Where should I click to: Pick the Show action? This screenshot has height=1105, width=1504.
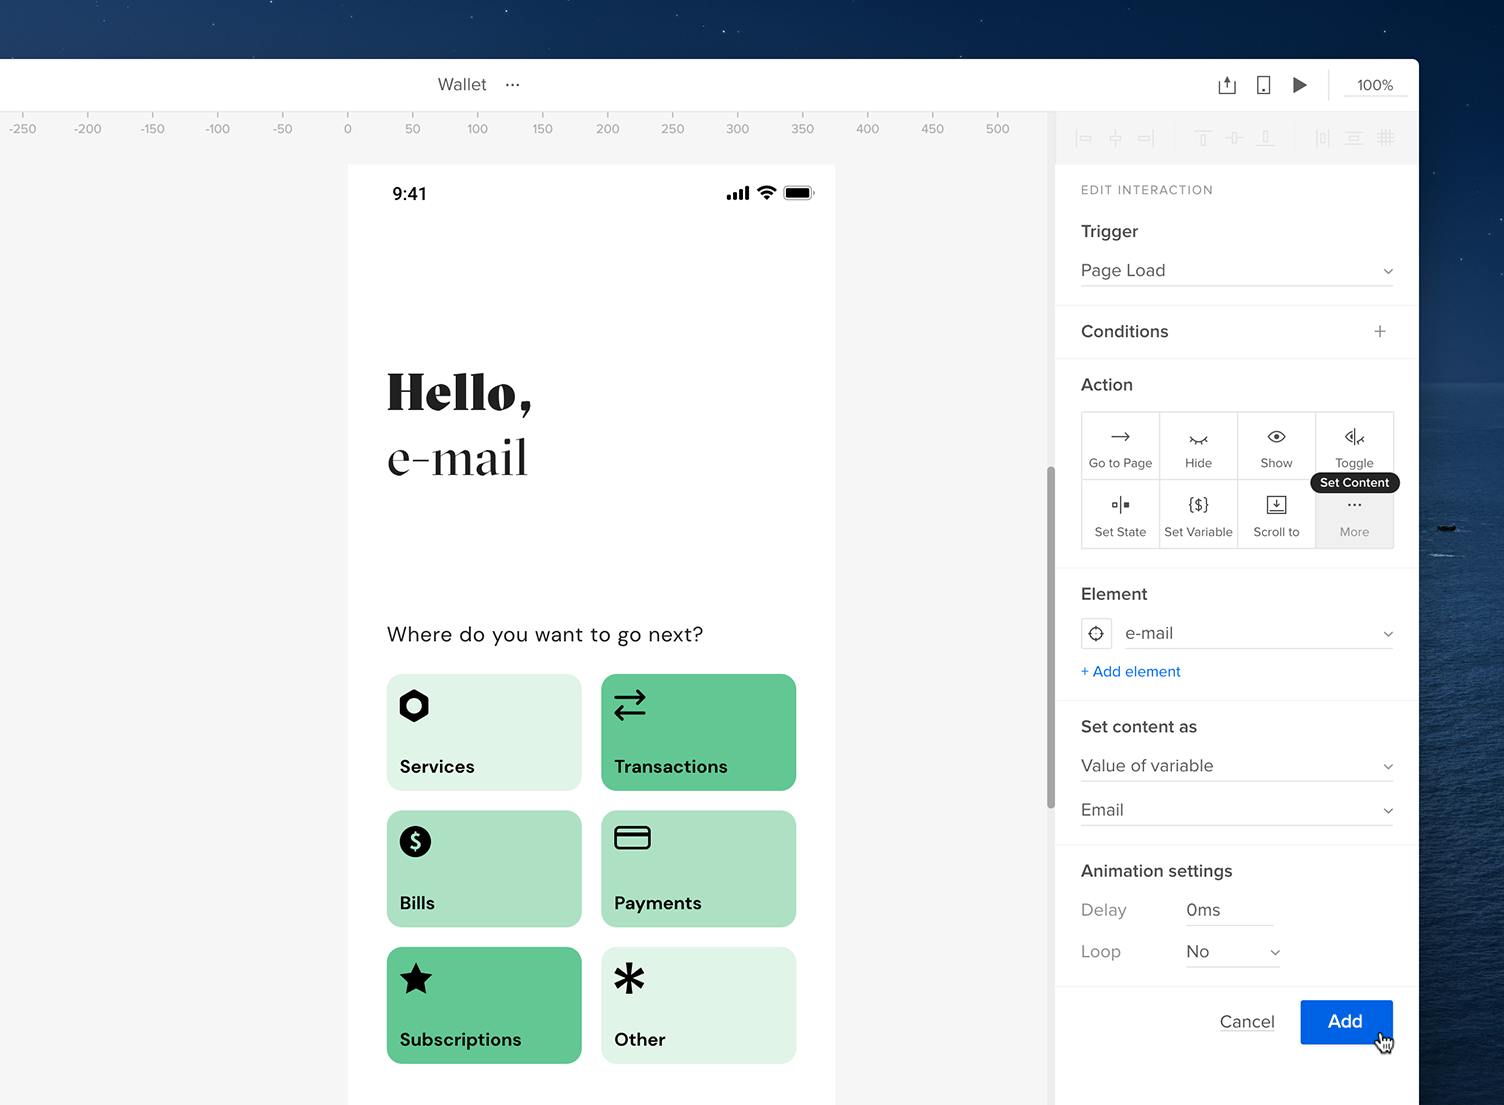(1276, 446)
